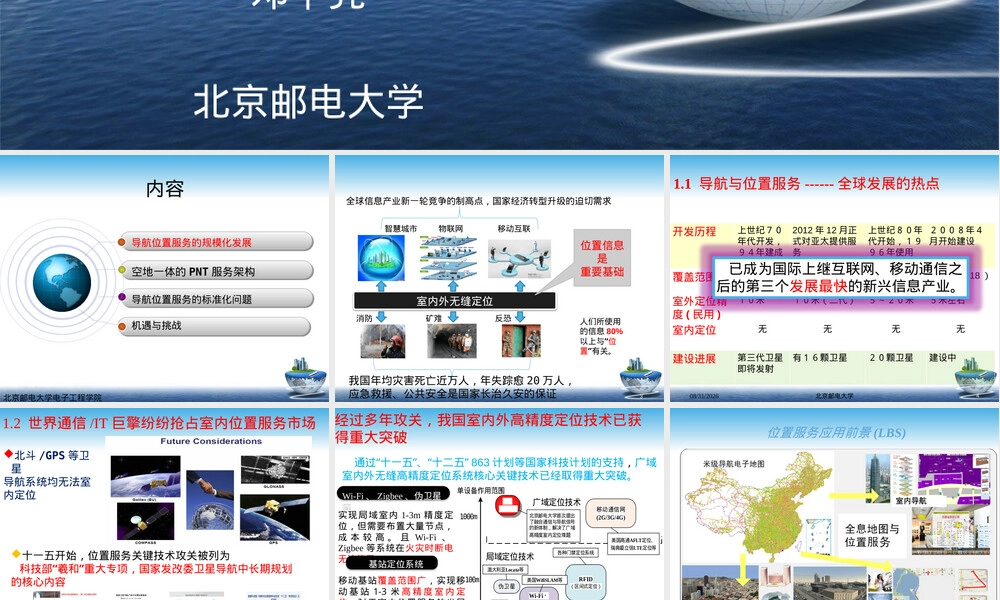Click the red printer-like device icon
1000x600 pixels.
coord(508,507)
